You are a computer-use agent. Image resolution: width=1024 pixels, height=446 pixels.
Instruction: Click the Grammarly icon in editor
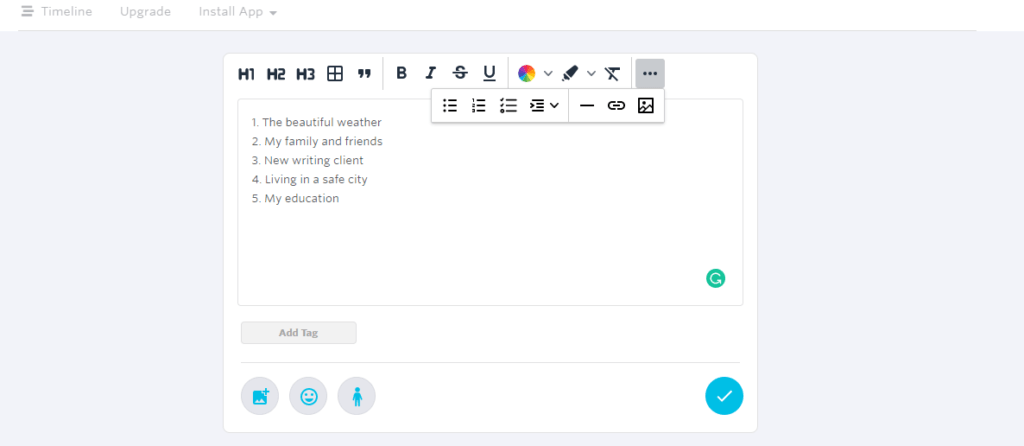click(x=716, y=279)
